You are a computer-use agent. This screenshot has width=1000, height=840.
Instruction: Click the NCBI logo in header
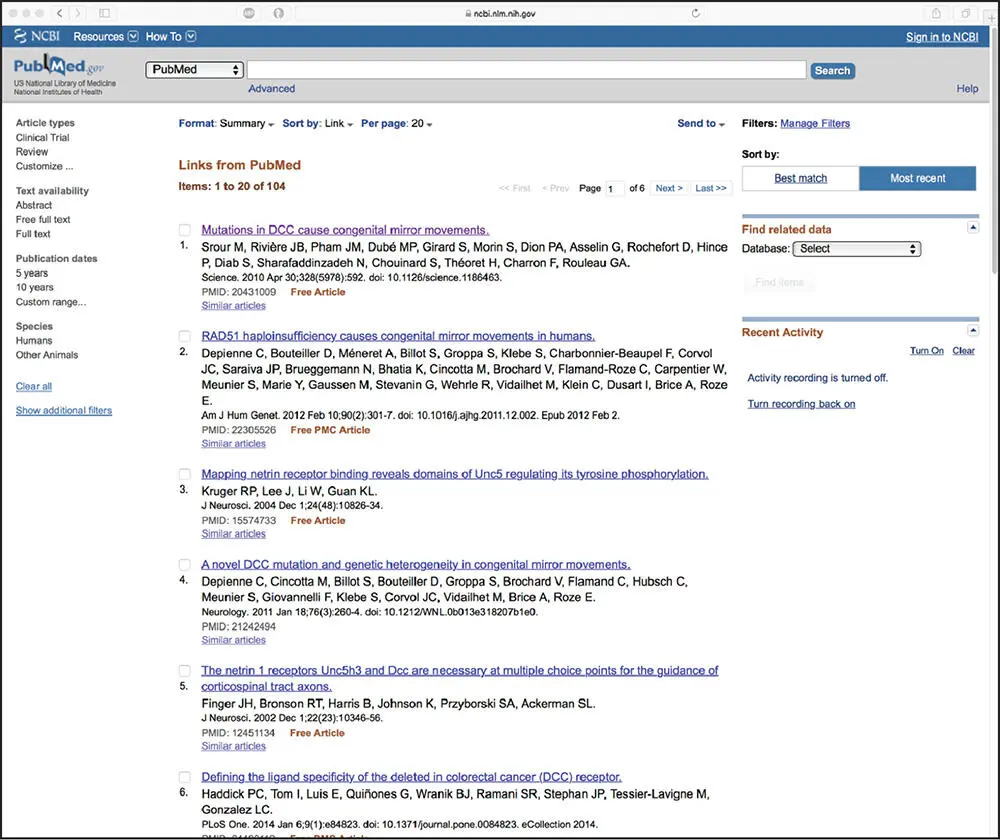[x=36, y=37]
